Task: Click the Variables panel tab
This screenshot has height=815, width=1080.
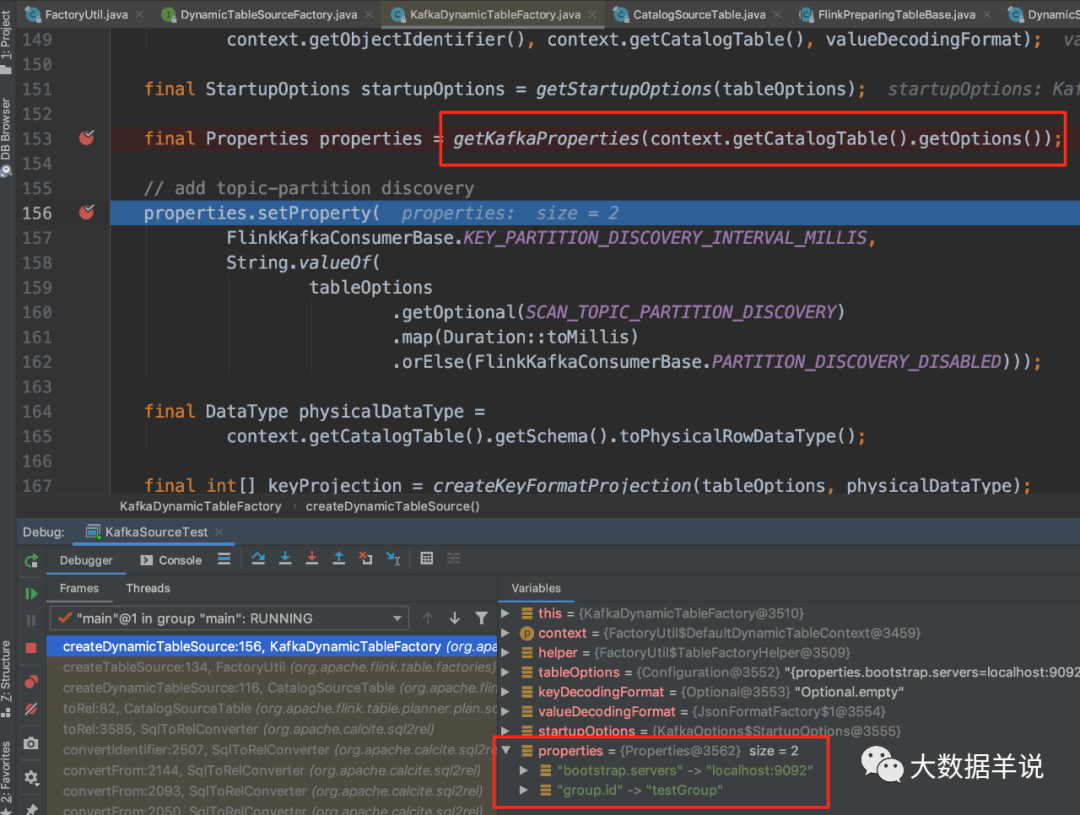Action: [x=536, y=588]
